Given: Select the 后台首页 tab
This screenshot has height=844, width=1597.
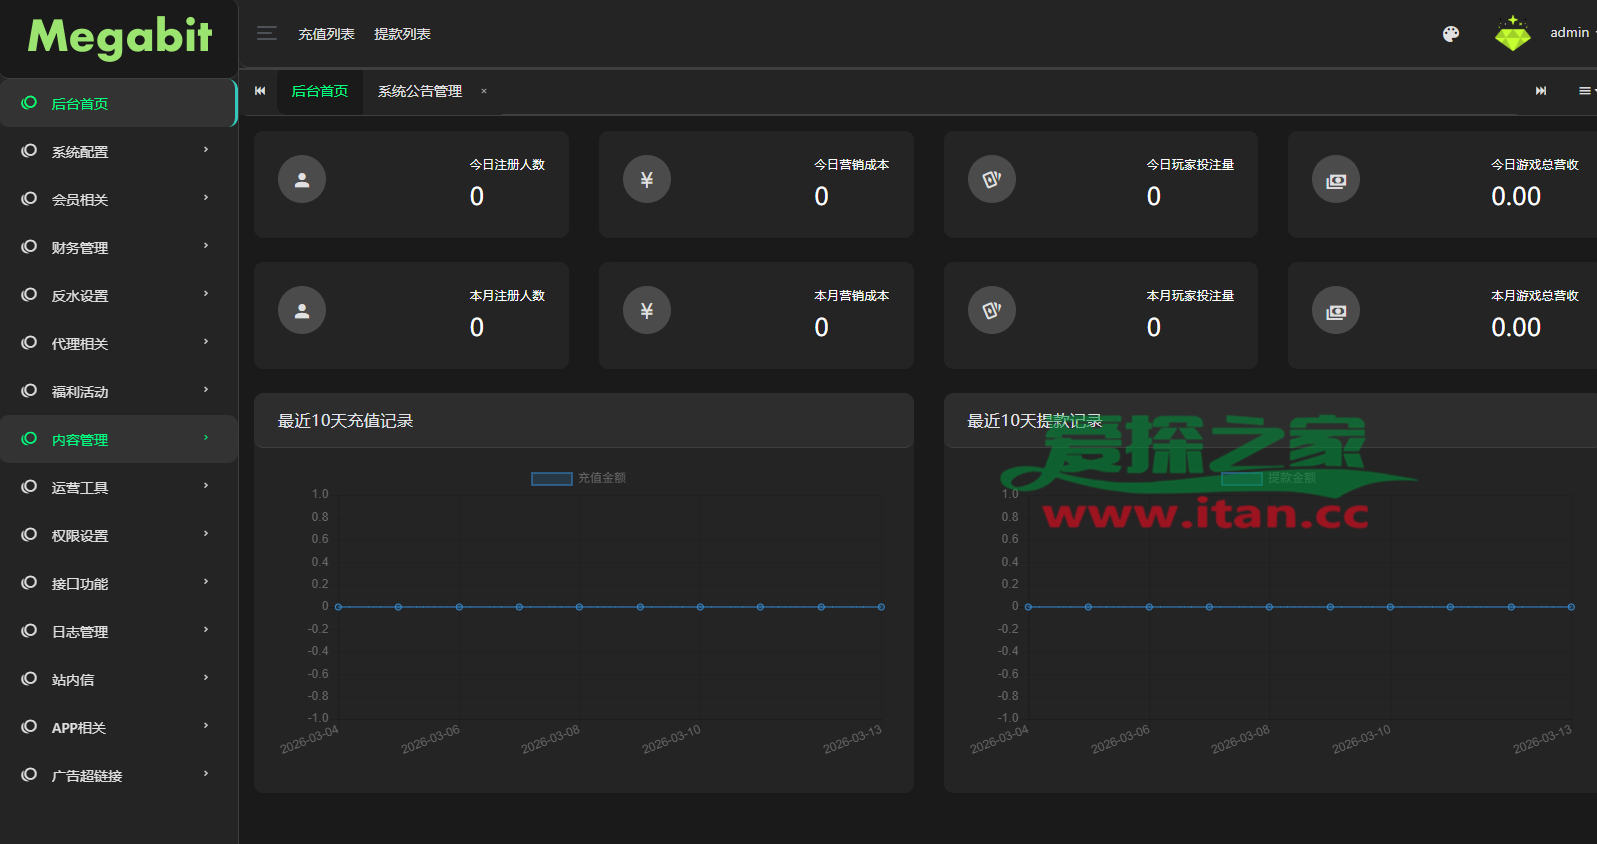Looking at the screenshot, I should click(320, 91).
